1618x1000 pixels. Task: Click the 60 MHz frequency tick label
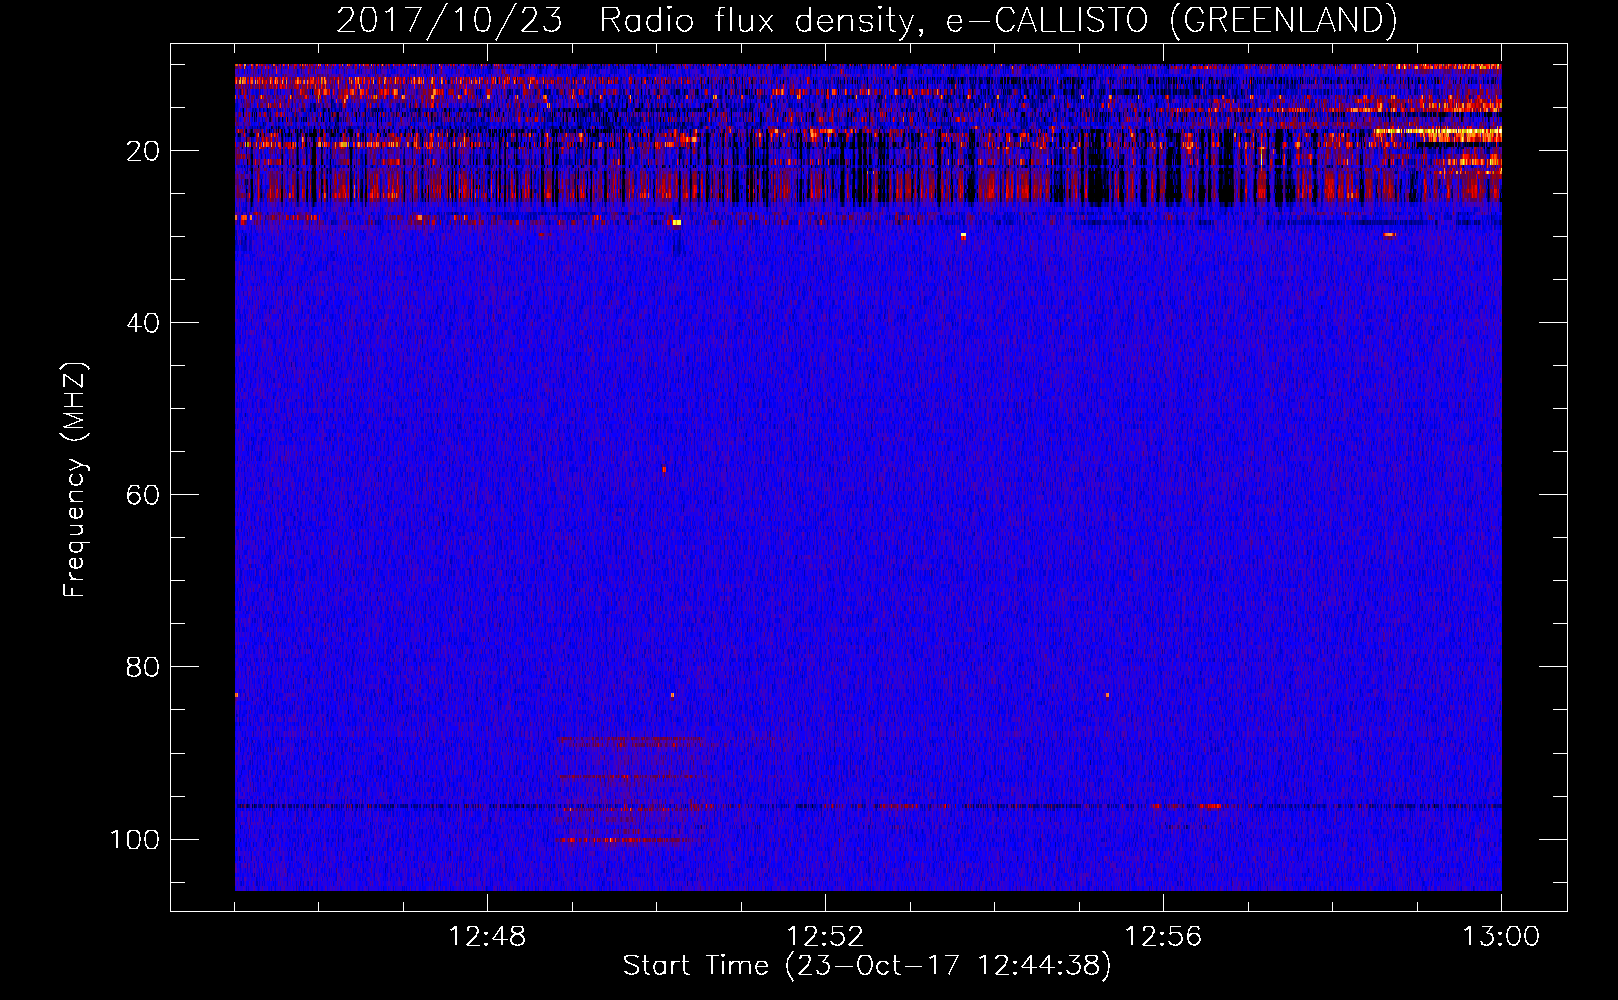(143, 495)
